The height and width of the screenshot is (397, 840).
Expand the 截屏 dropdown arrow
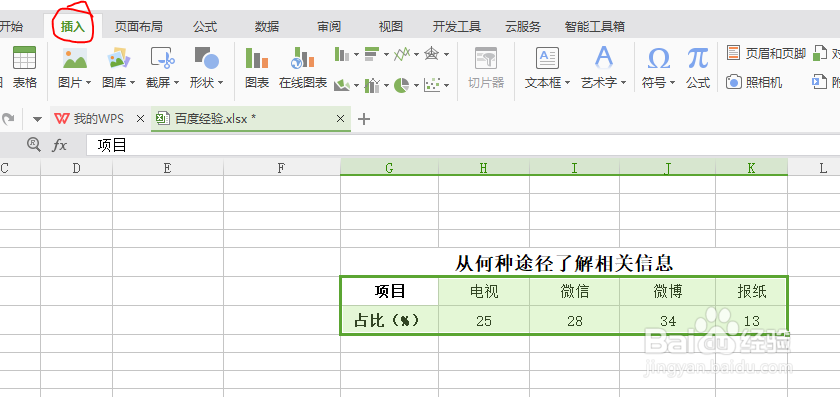click(x=176, y=84)
